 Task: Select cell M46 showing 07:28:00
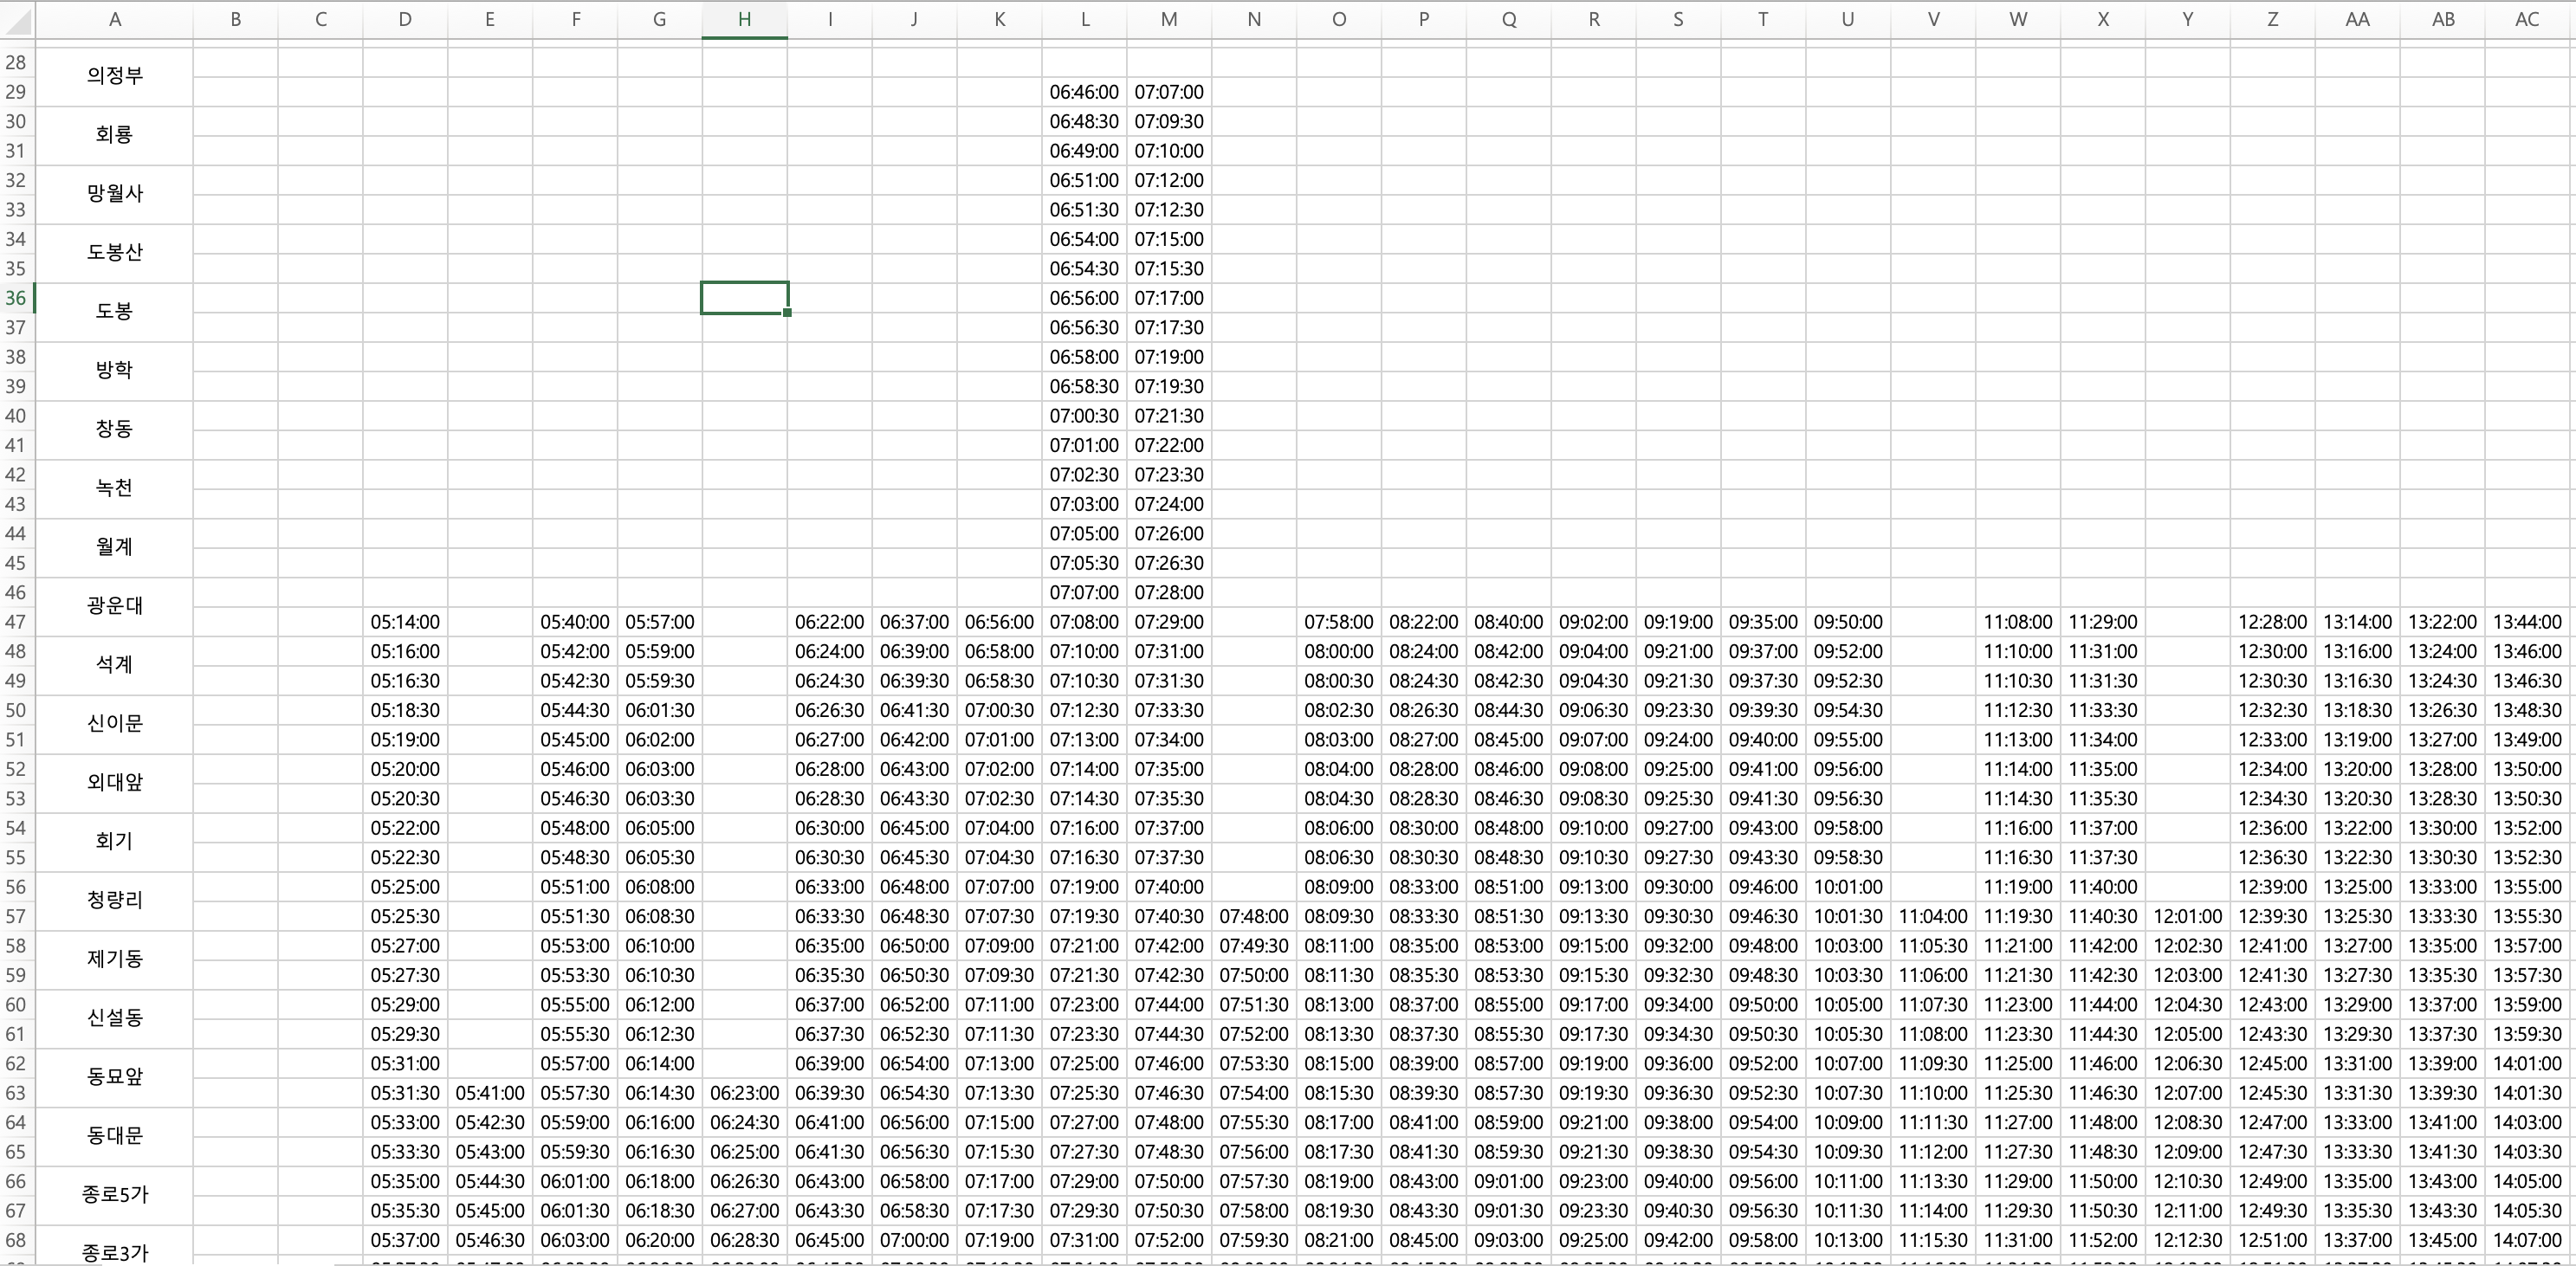pos(1169,593)
